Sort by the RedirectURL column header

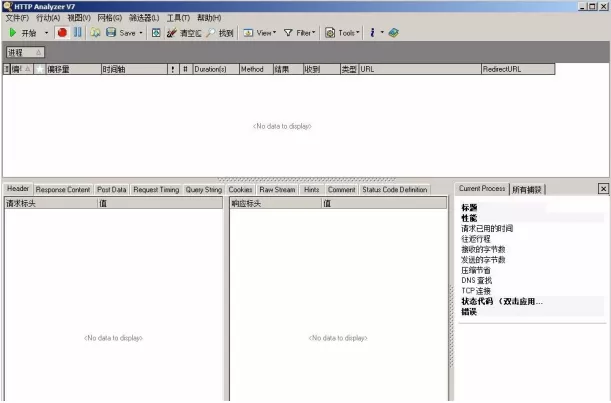(x=518, y=69)
